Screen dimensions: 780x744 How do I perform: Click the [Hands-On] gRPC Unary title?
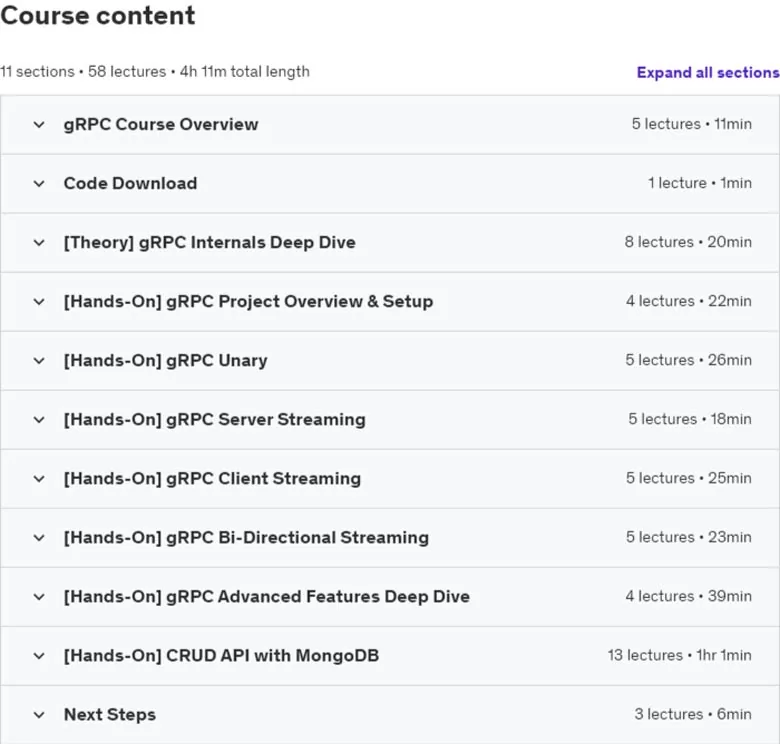pos(165,361)
